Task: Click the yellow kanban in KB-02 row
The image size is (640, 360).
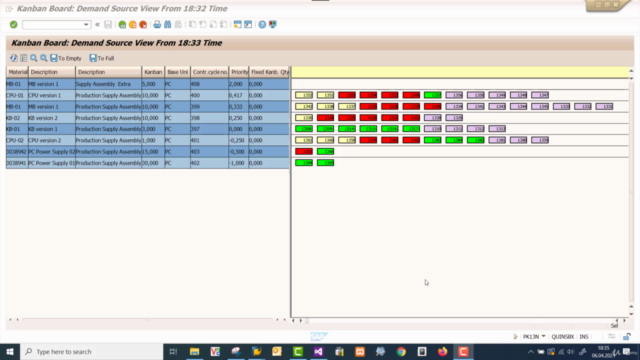Action: [304, 118]
